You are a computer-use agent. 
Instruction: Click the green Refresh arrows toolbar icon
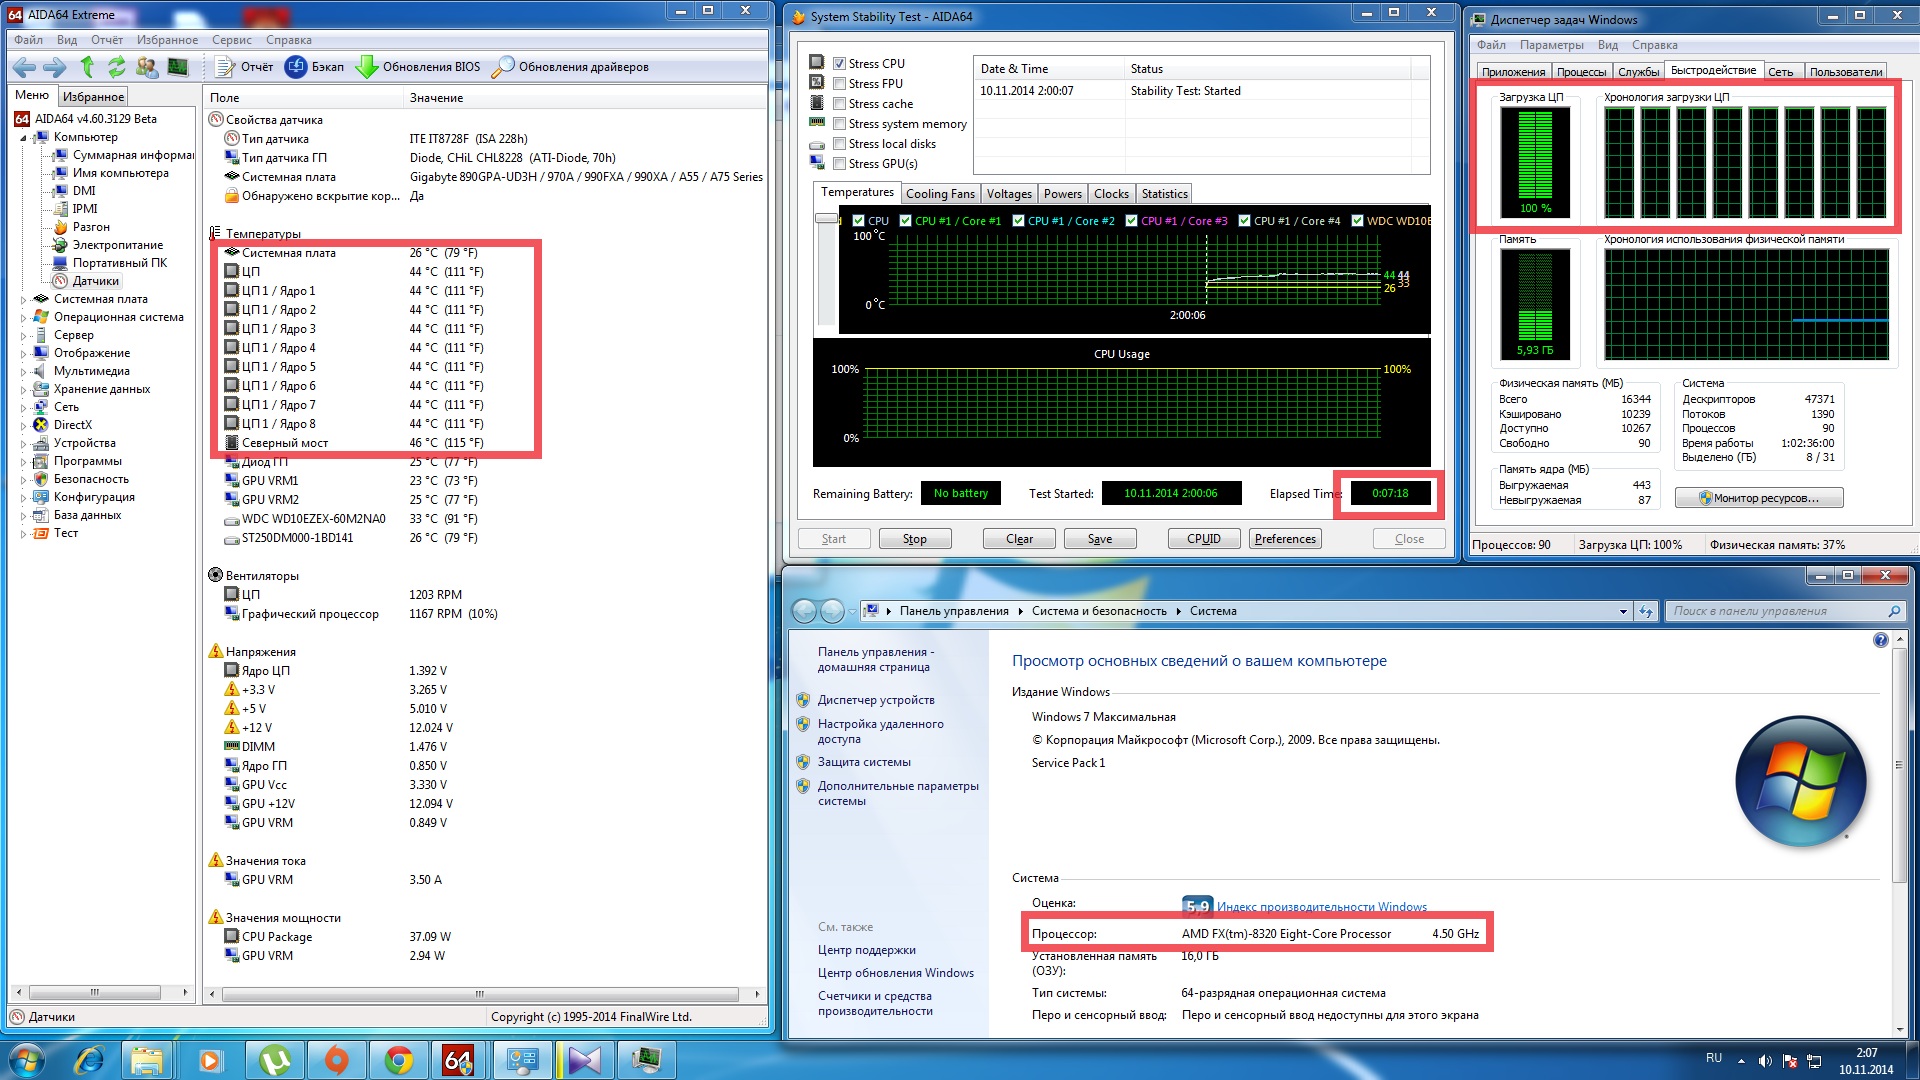coord(117,67)
